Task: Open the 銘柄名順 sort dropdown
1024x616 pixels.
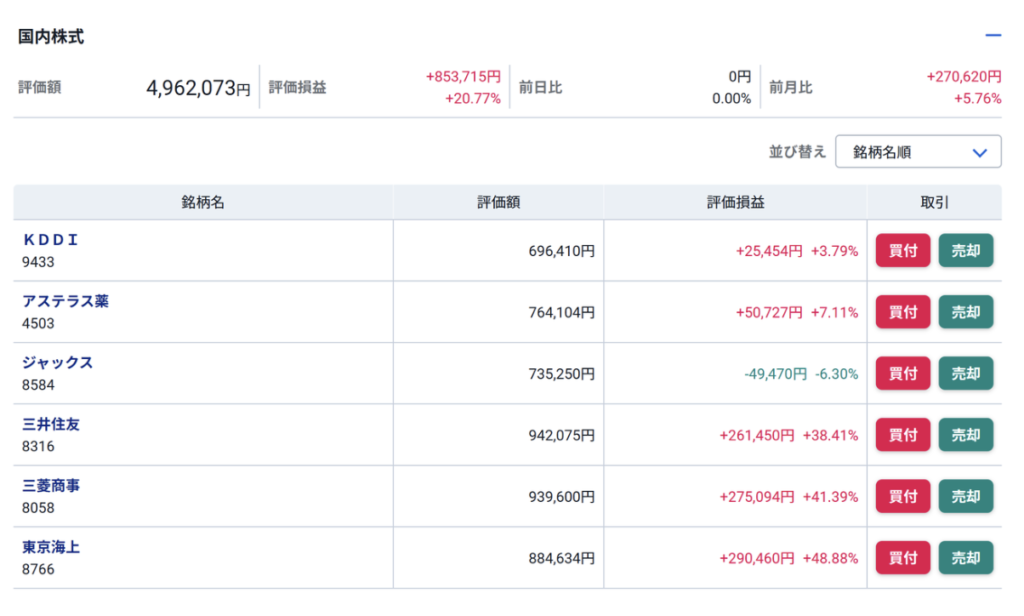Action: 917,152
